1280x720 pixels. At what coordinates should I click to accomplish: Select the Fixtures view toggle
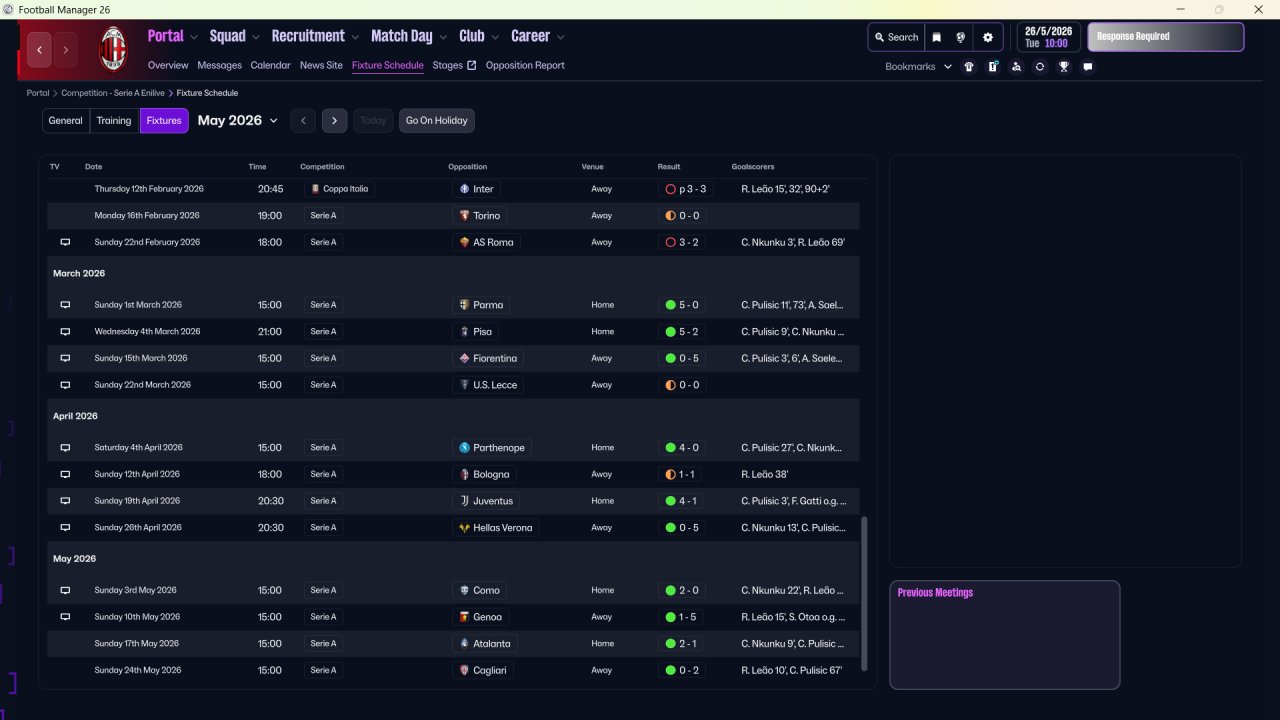click(x=164, y=121)
